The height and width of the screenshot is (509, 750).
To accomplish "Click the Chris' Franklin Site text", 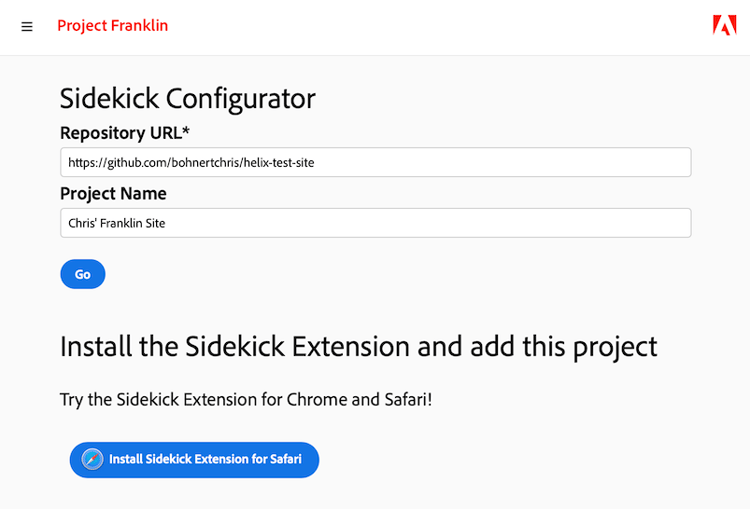I will pyautogui.click(x=117, y=223).
